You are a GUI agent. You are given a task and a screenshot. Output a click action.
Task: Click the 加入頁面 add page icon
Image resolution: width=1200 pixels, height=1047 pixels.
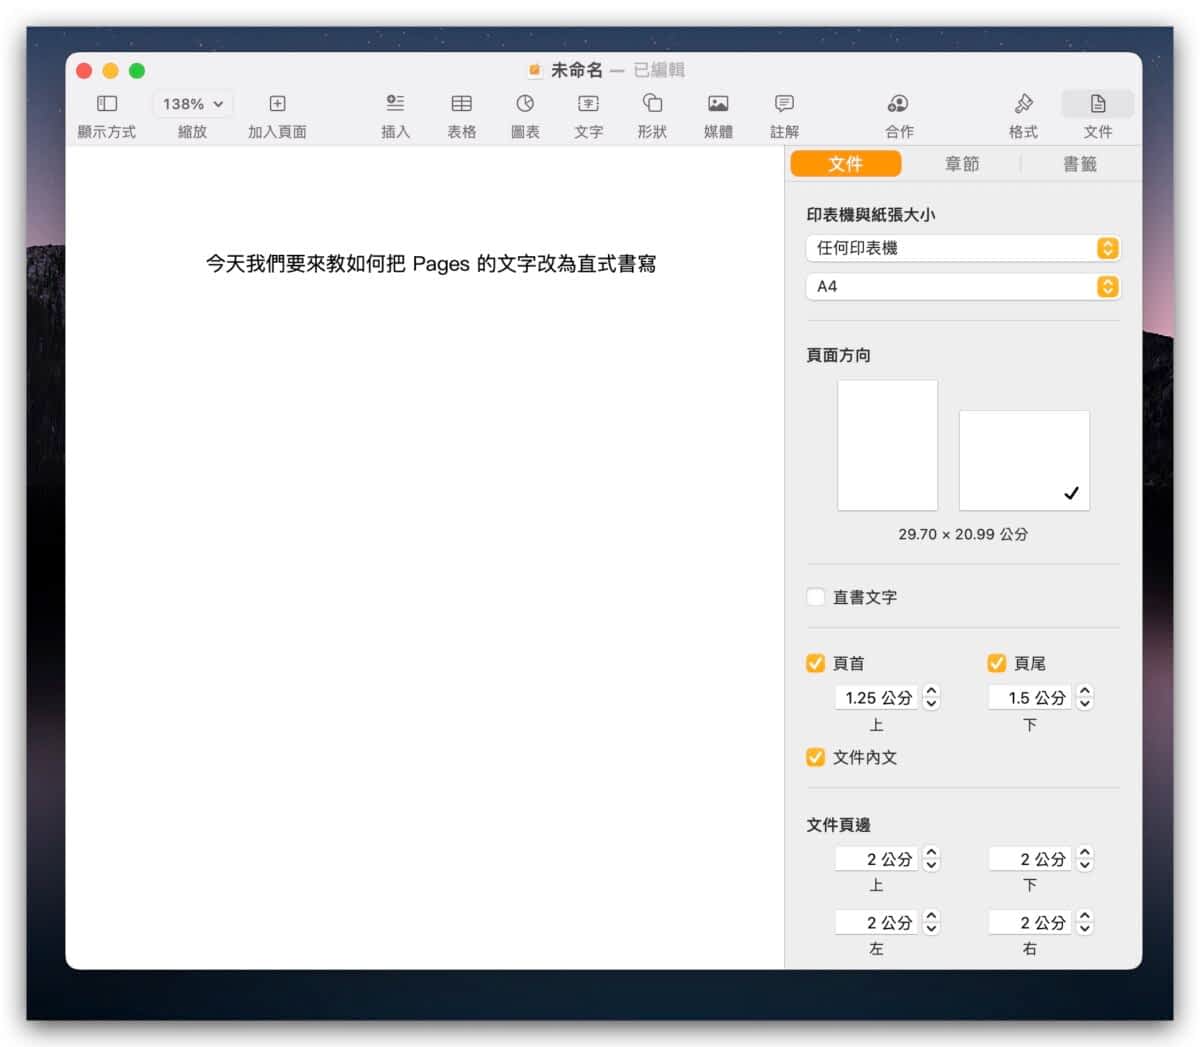pos(277,104)
